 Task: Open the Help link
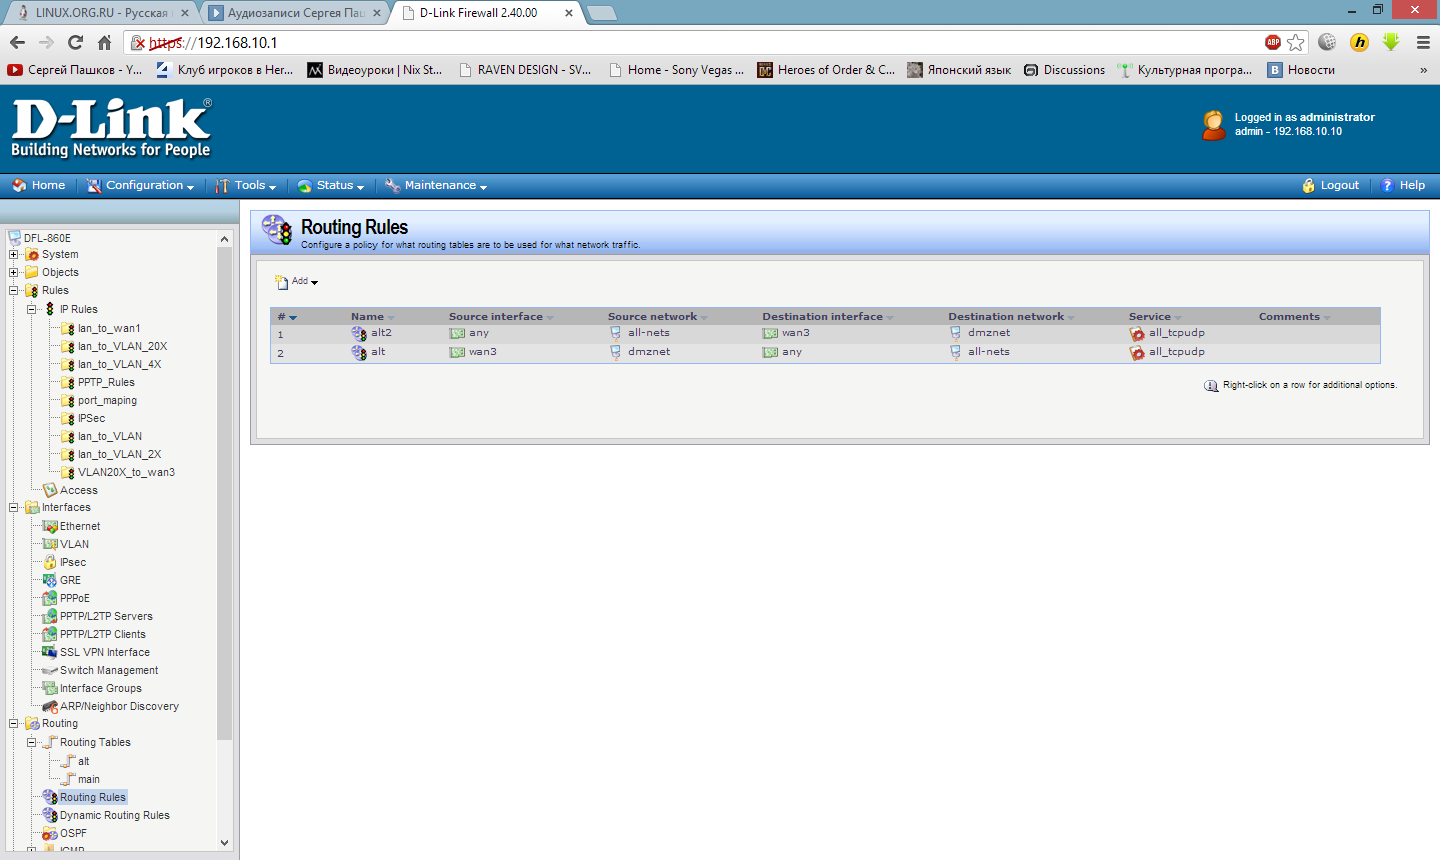tap(1403, 185)
